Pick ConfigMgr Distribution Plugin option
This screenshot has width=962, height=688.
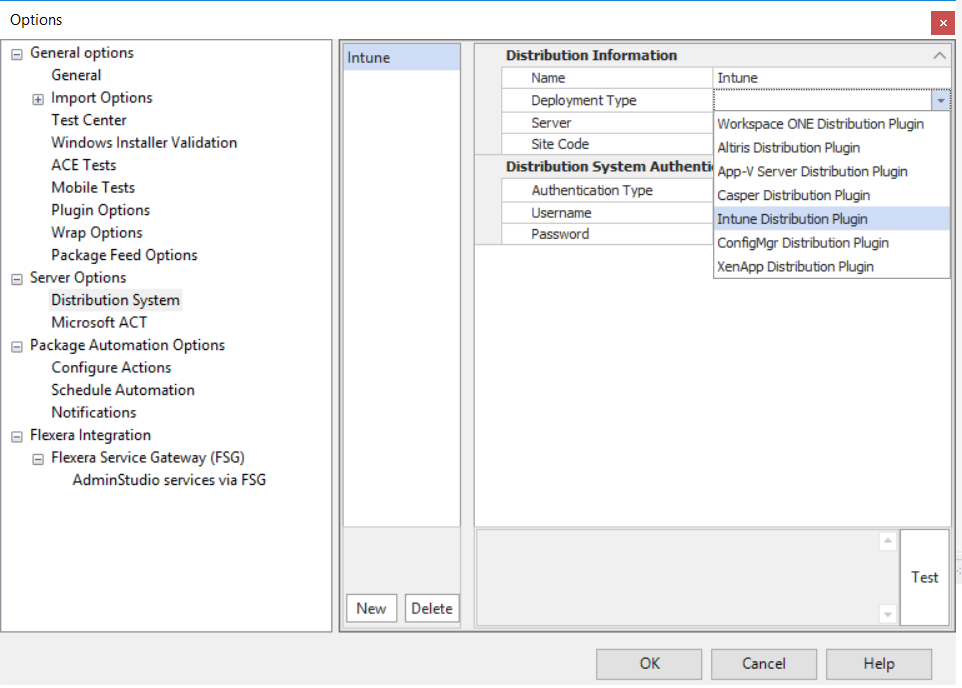click(x=802, y=243)
